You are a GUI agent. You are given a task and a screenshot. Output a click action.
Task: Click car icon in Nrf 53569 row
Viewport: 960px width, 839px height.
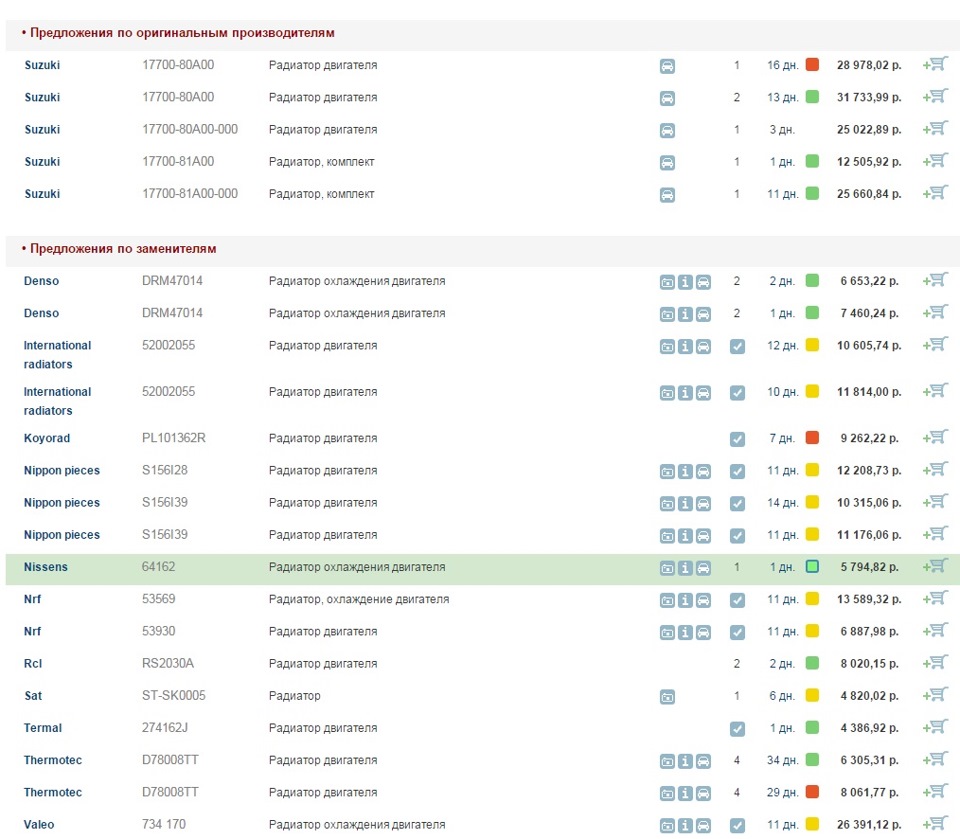point(703,600)
